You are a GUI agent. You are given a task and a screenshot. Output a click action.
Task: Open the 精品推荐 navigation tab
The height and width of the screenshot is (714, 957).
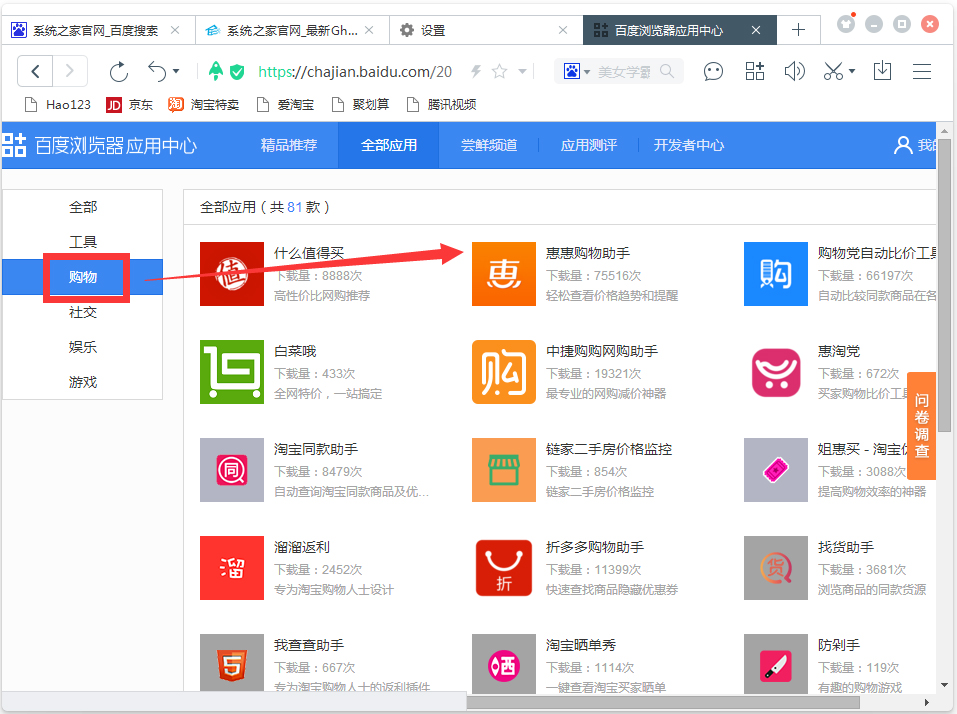289,145
